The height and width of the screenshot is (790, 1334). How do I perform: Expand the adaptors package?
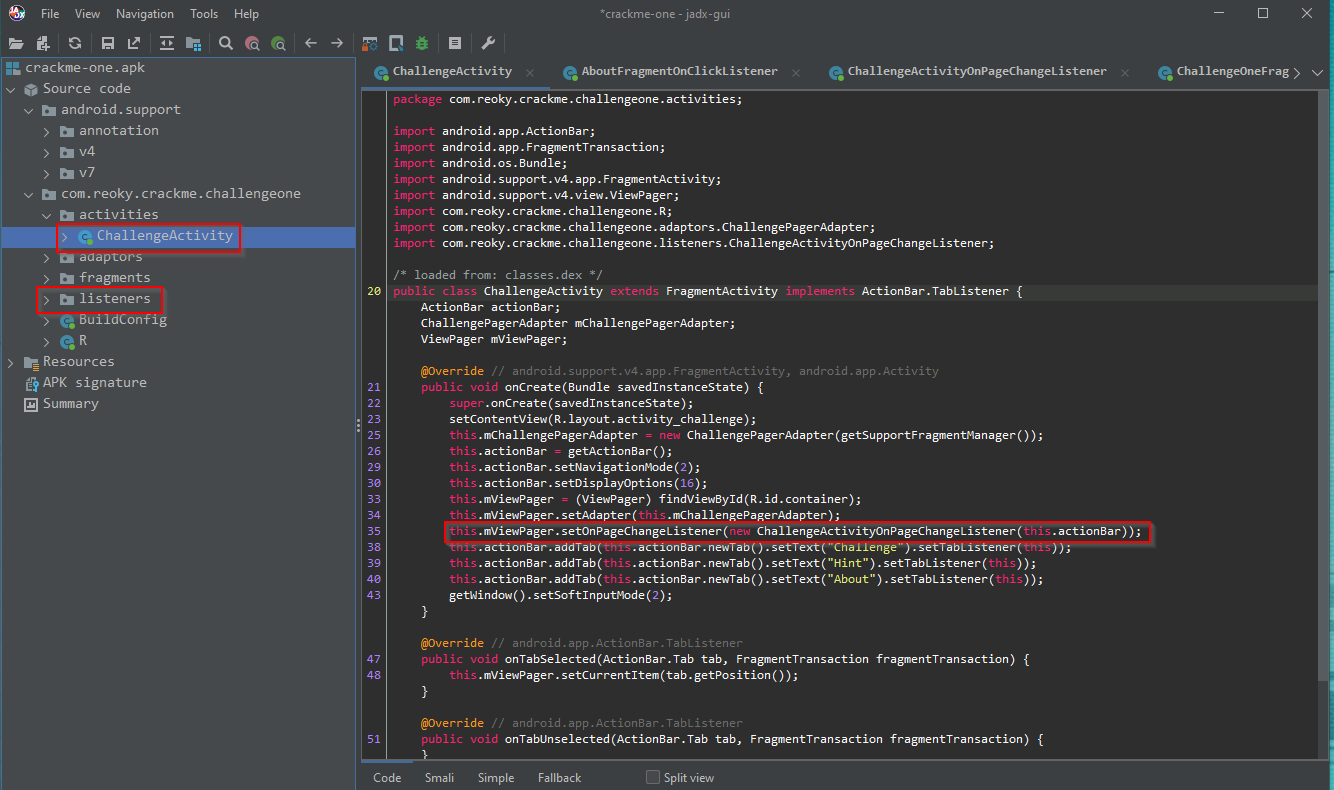(x=47, y=257)
